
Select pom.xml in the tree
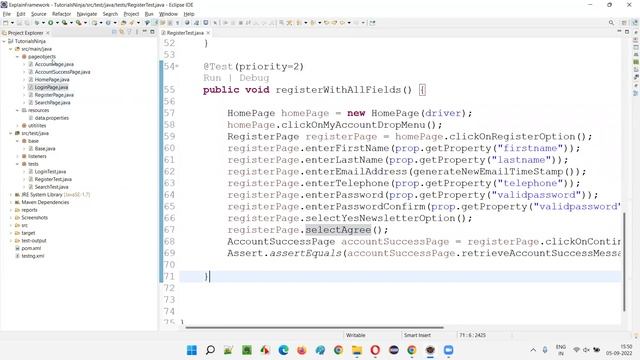(x=31, y=248)
